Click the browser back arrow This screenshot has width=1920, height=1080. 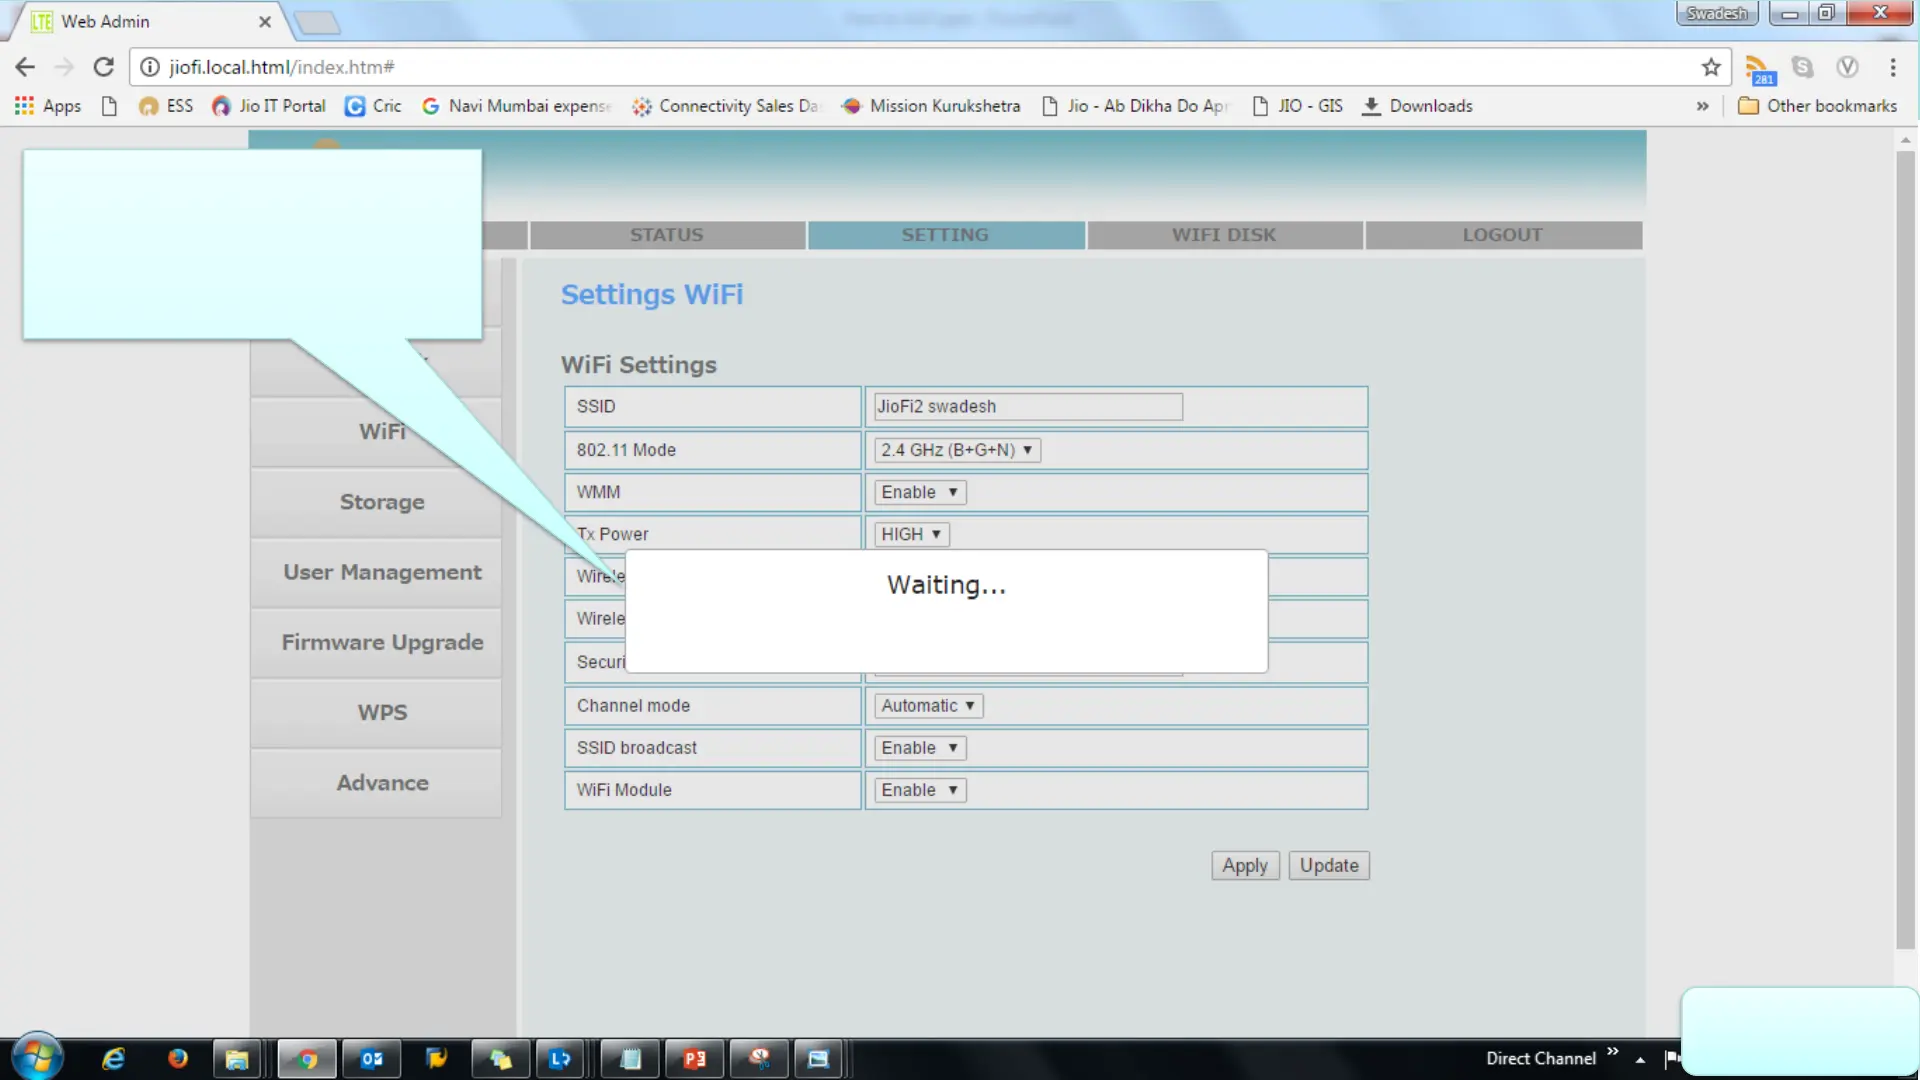pos(25,67)
